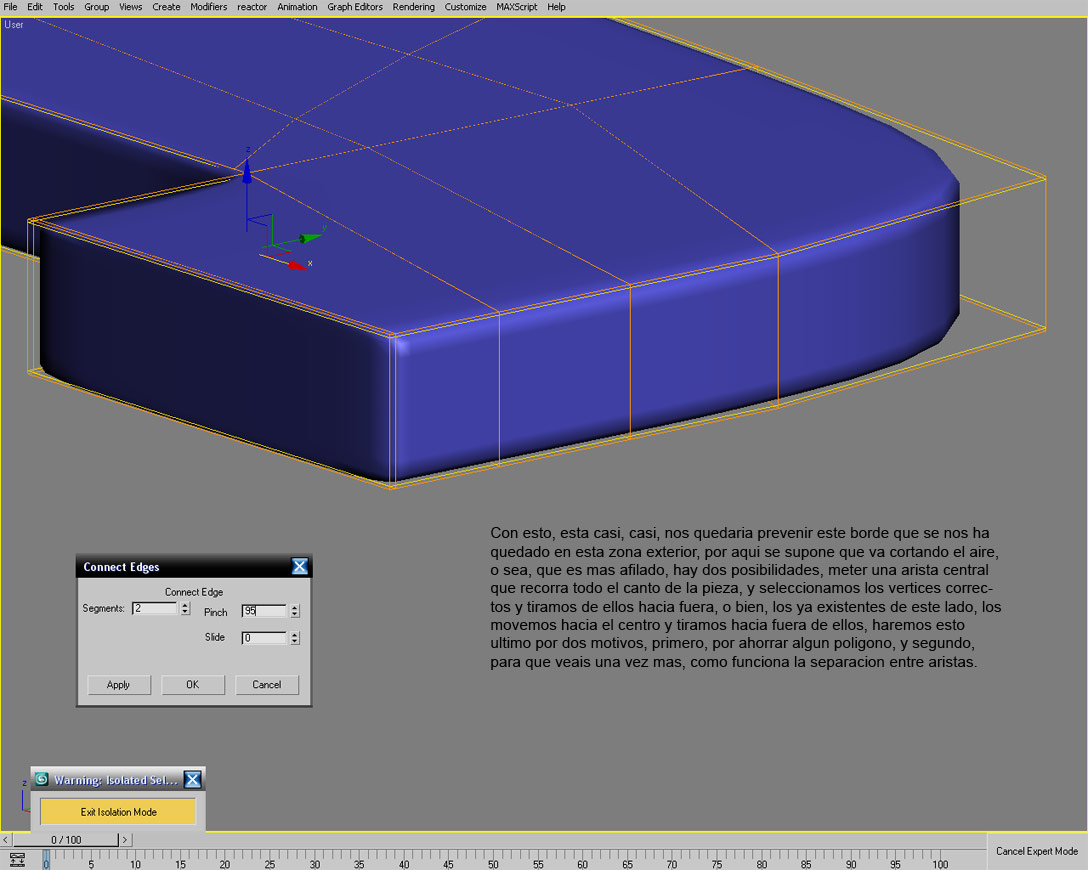
Task: Open the Edit menu
Action: point(35,7)
